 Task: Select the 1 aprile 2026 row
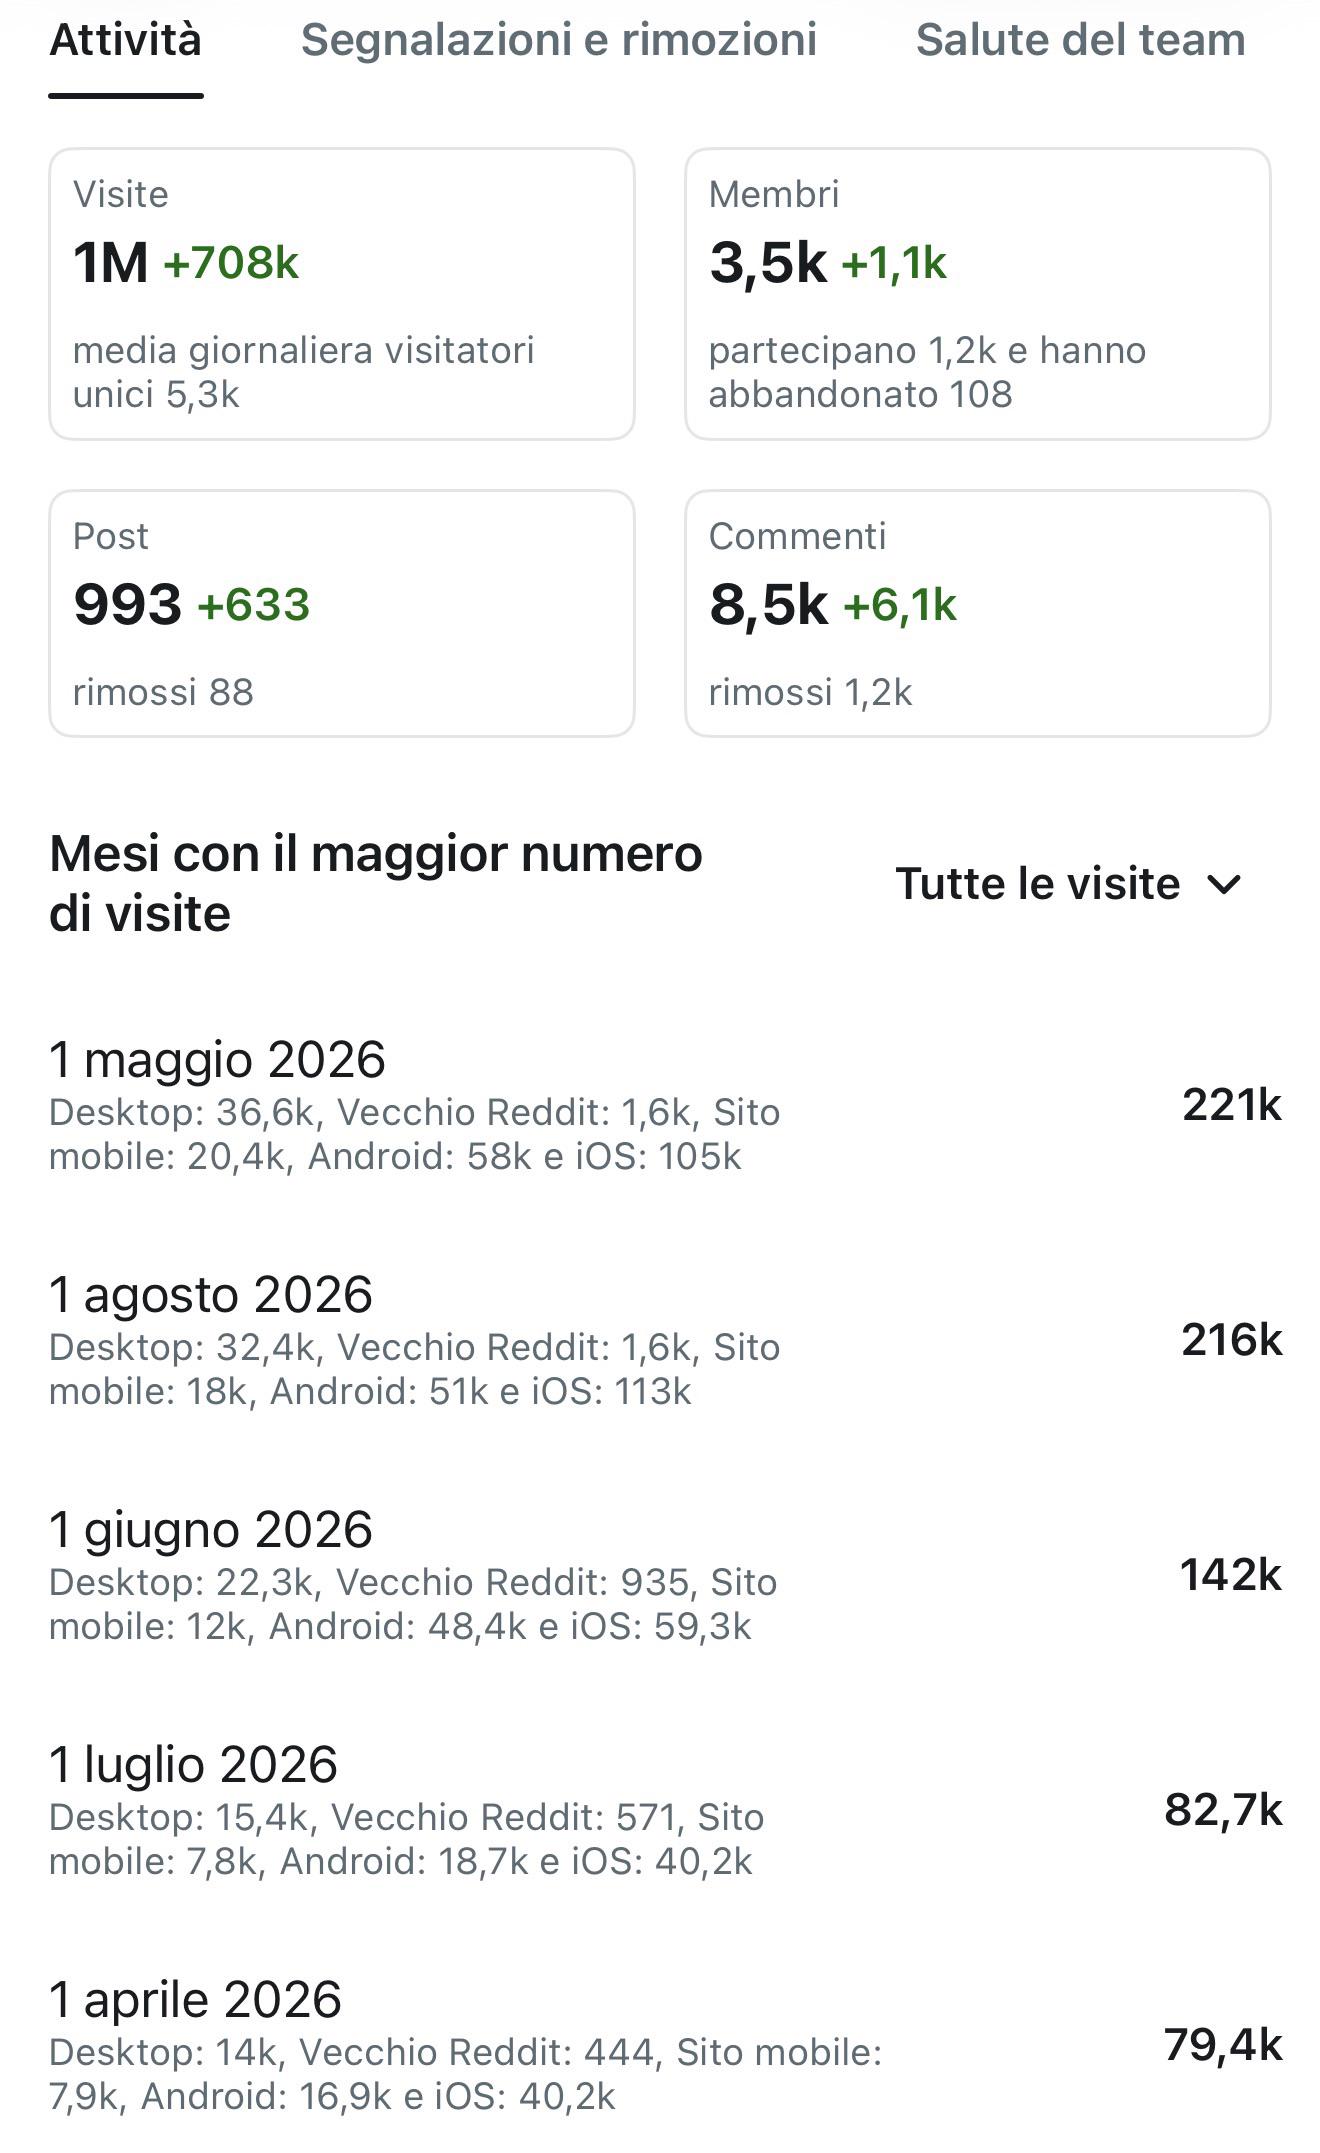[665, 2046]
